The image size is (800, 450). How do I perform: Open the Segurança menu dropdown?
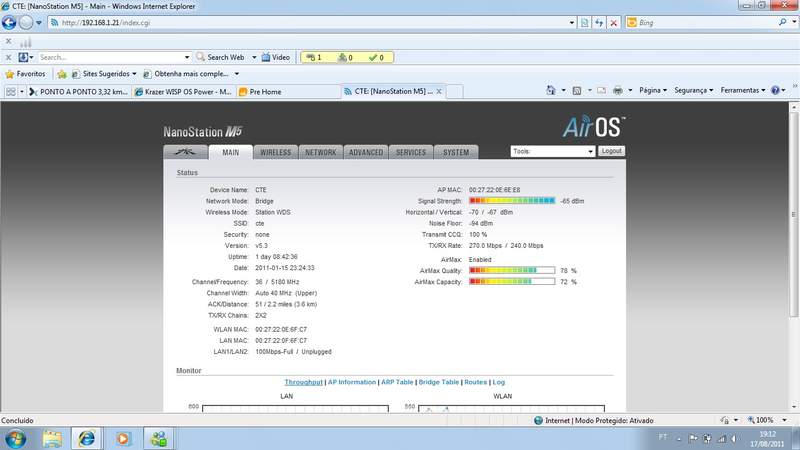point(693,90)
